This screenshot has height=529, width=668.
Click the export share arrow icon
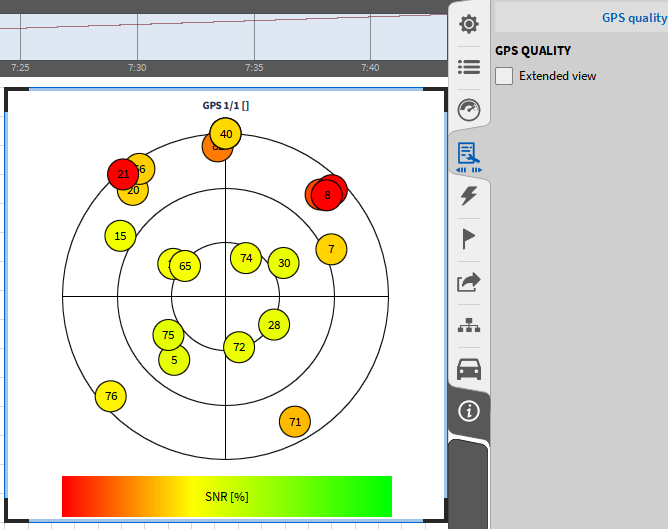pyautogui.click(x=468, y=283)
